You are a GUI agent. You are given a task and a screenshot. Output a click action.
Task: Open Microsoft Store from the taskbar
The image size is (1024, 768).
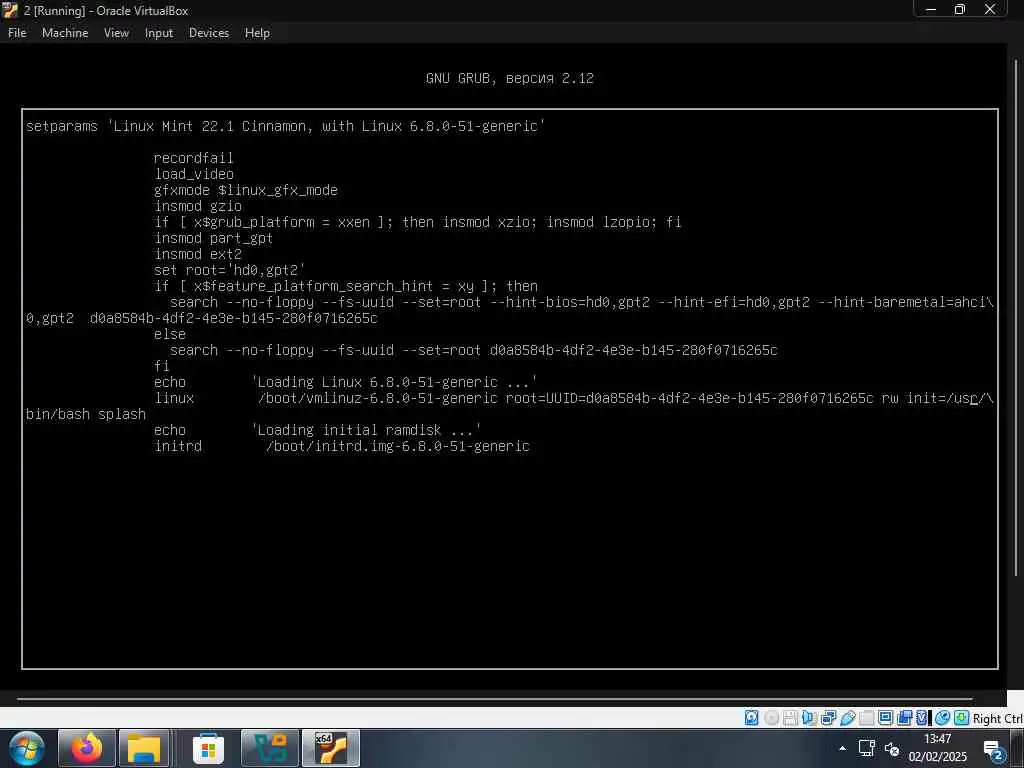(208, 748)
